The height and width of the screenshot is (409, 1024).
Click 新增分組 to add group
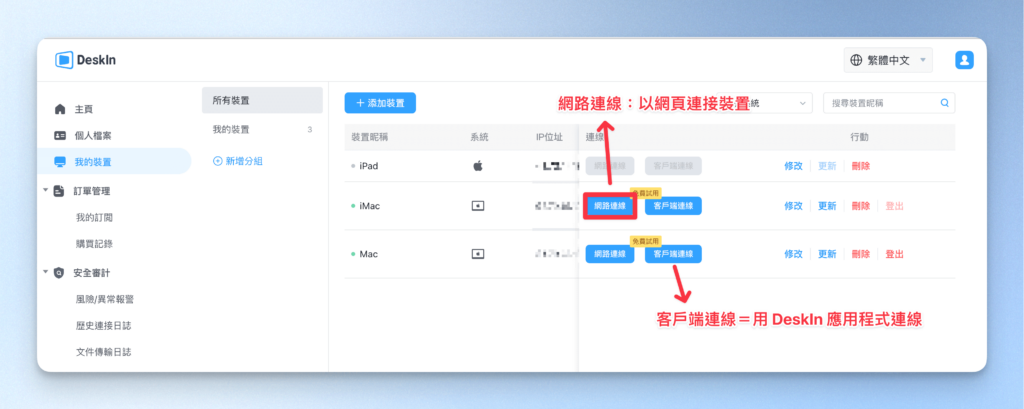pos(238,161)
